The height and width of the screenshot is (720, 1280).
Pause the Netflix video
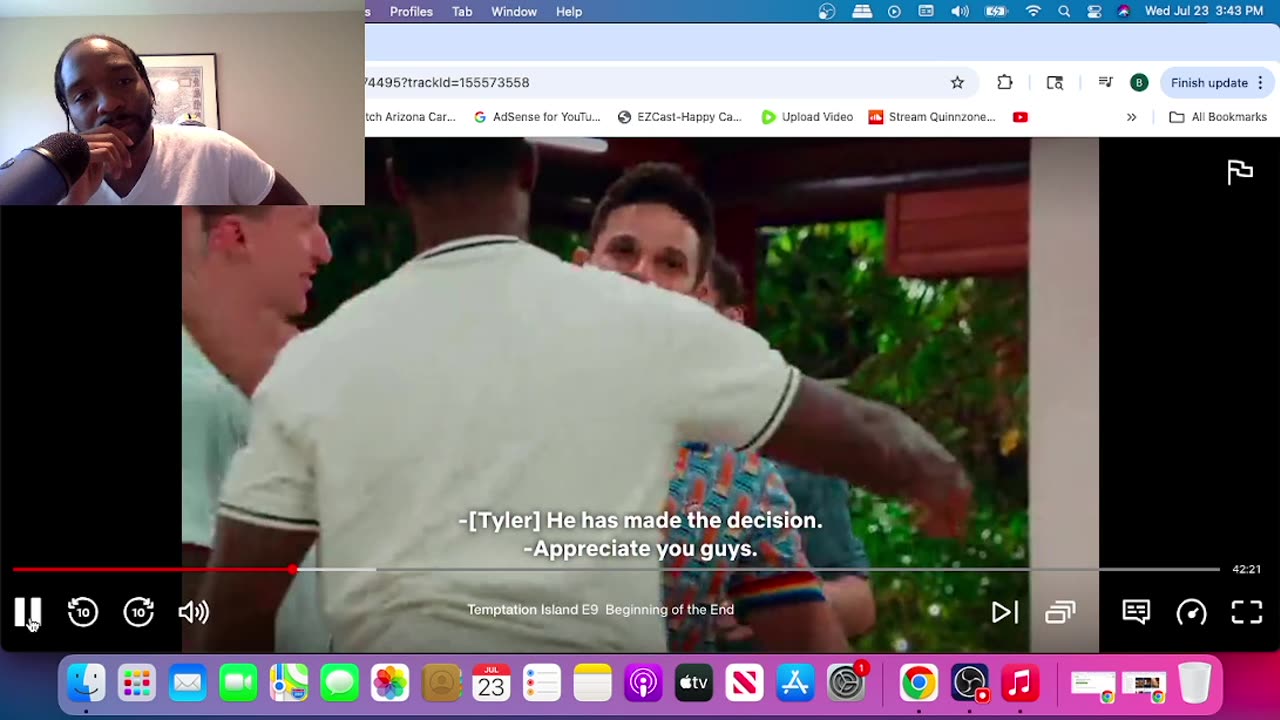click(x=28, y=612)
